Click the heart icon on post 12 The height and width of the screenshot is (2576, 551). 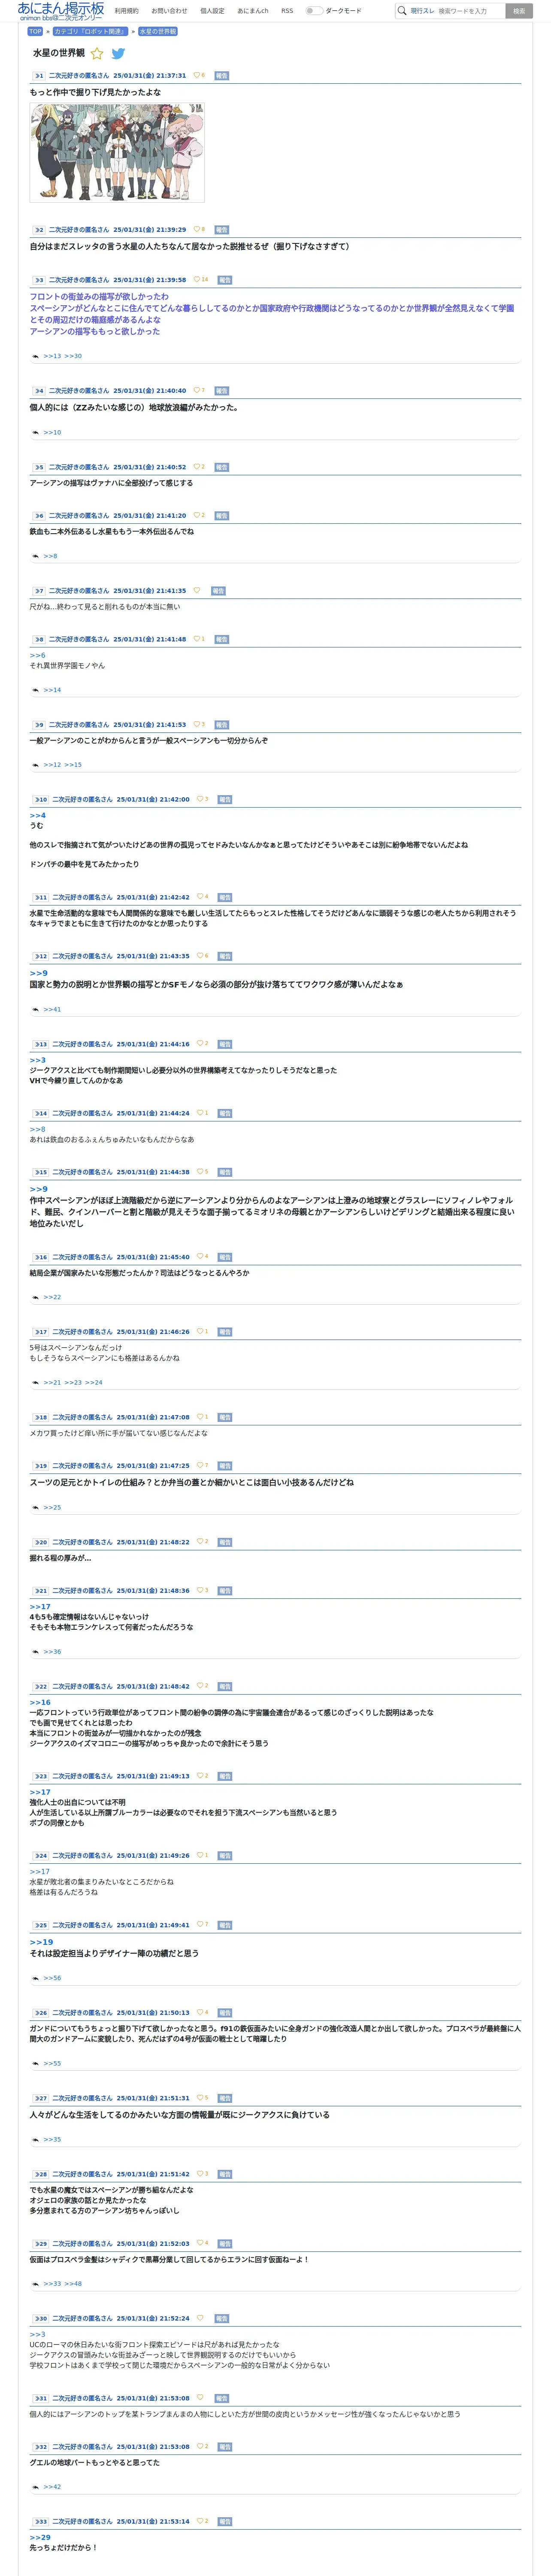[x=200, y=955]
